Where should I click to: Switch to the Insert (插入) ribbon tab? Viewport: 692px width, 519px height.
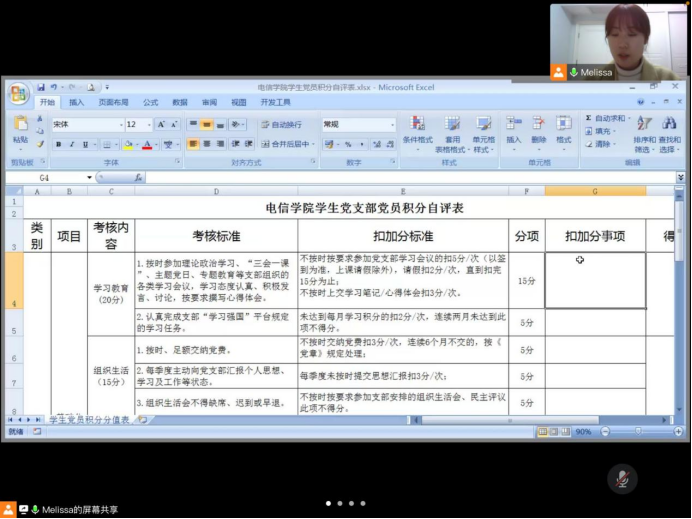click(77, 102)
